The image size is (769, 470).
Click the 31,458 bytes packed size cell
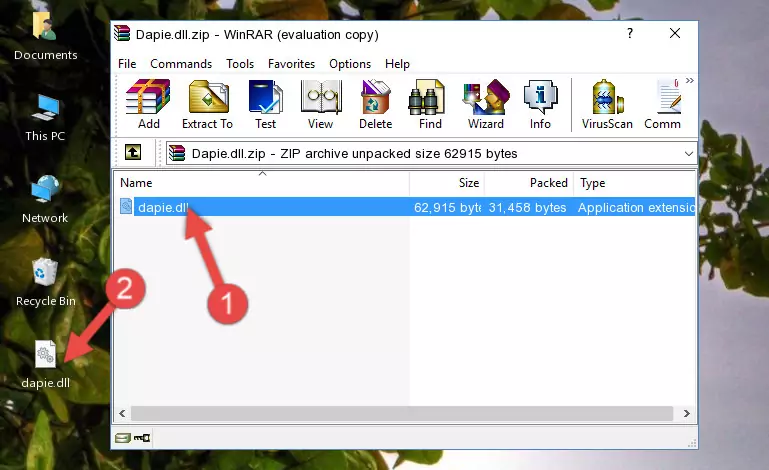point(527,208)
